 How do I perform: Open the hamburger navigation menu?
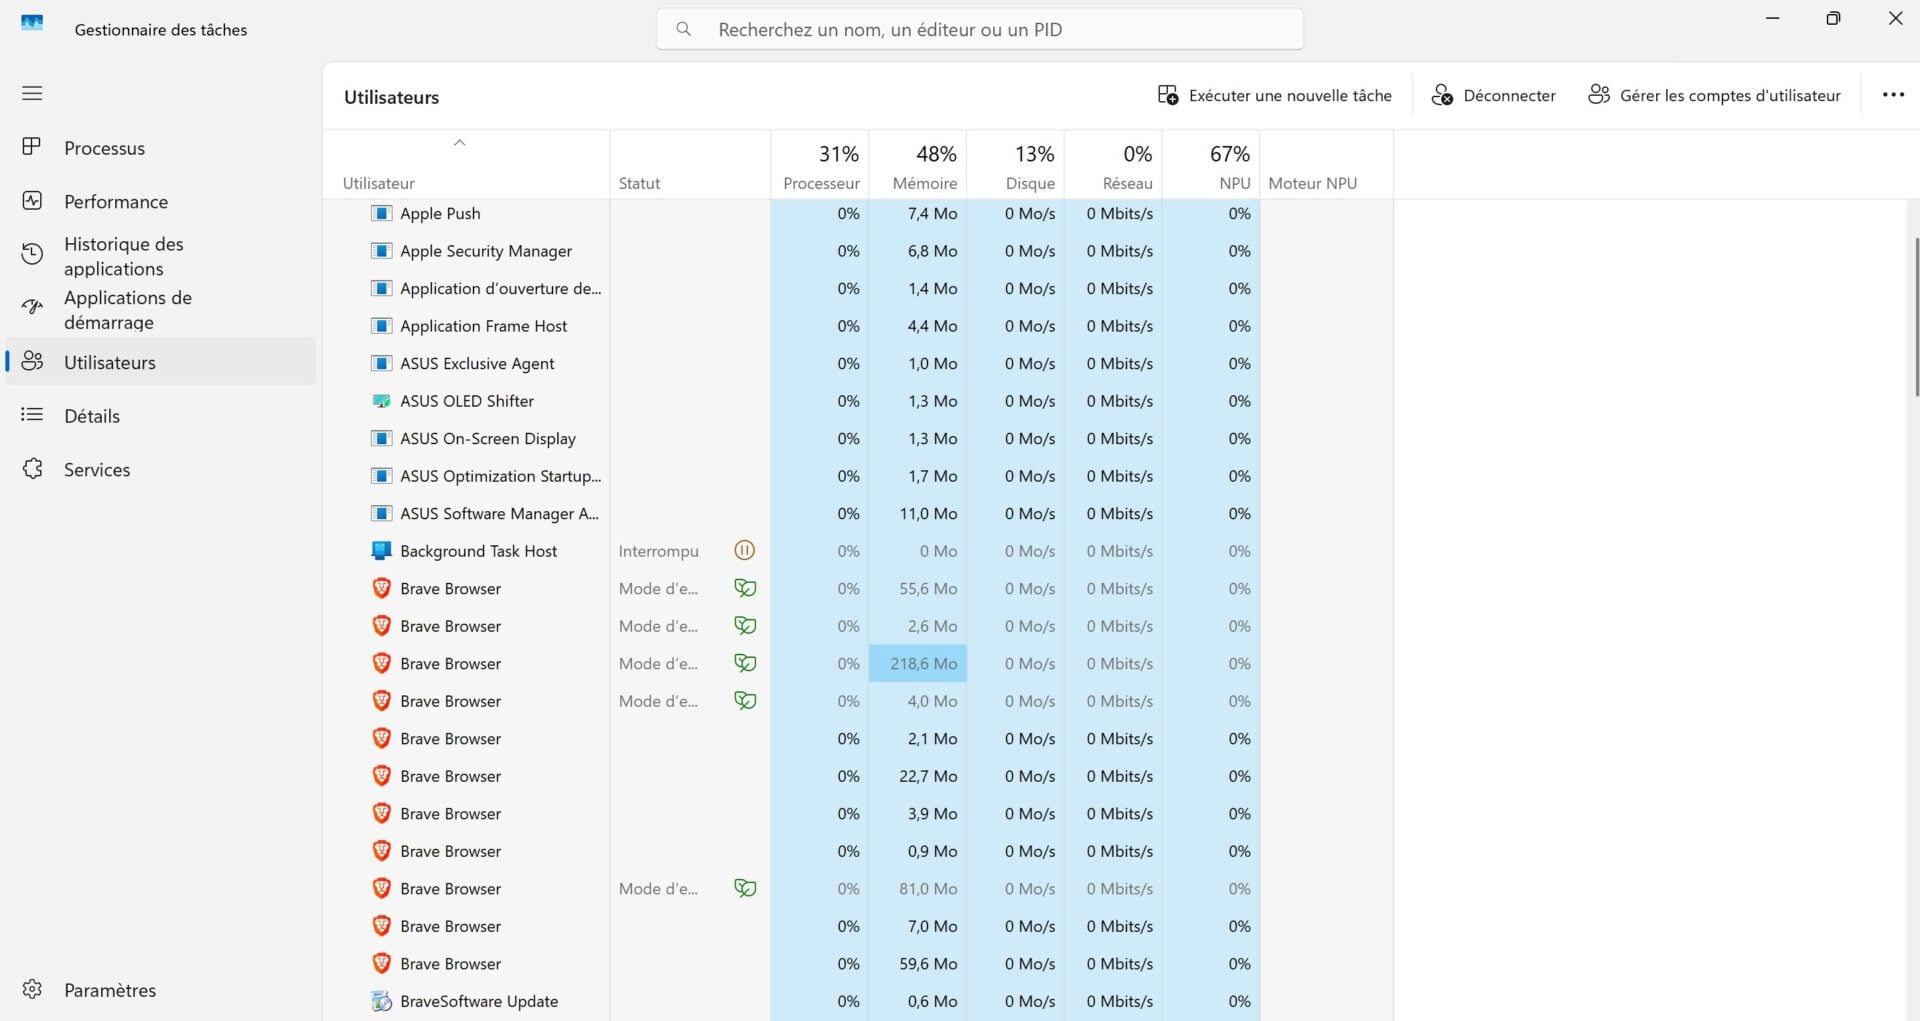(x=32, y=93)
